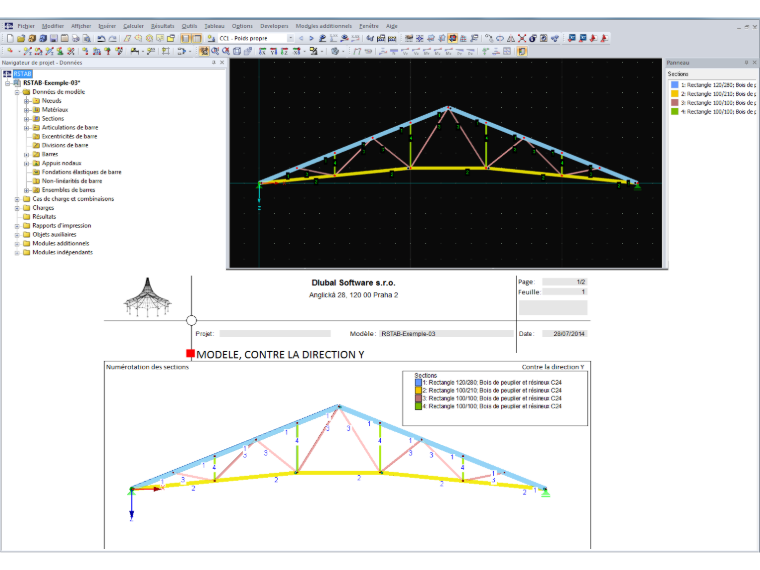Go to previous load case arrow
The height and width of the screenshot is (570, 760).
[x=301, y=38]
